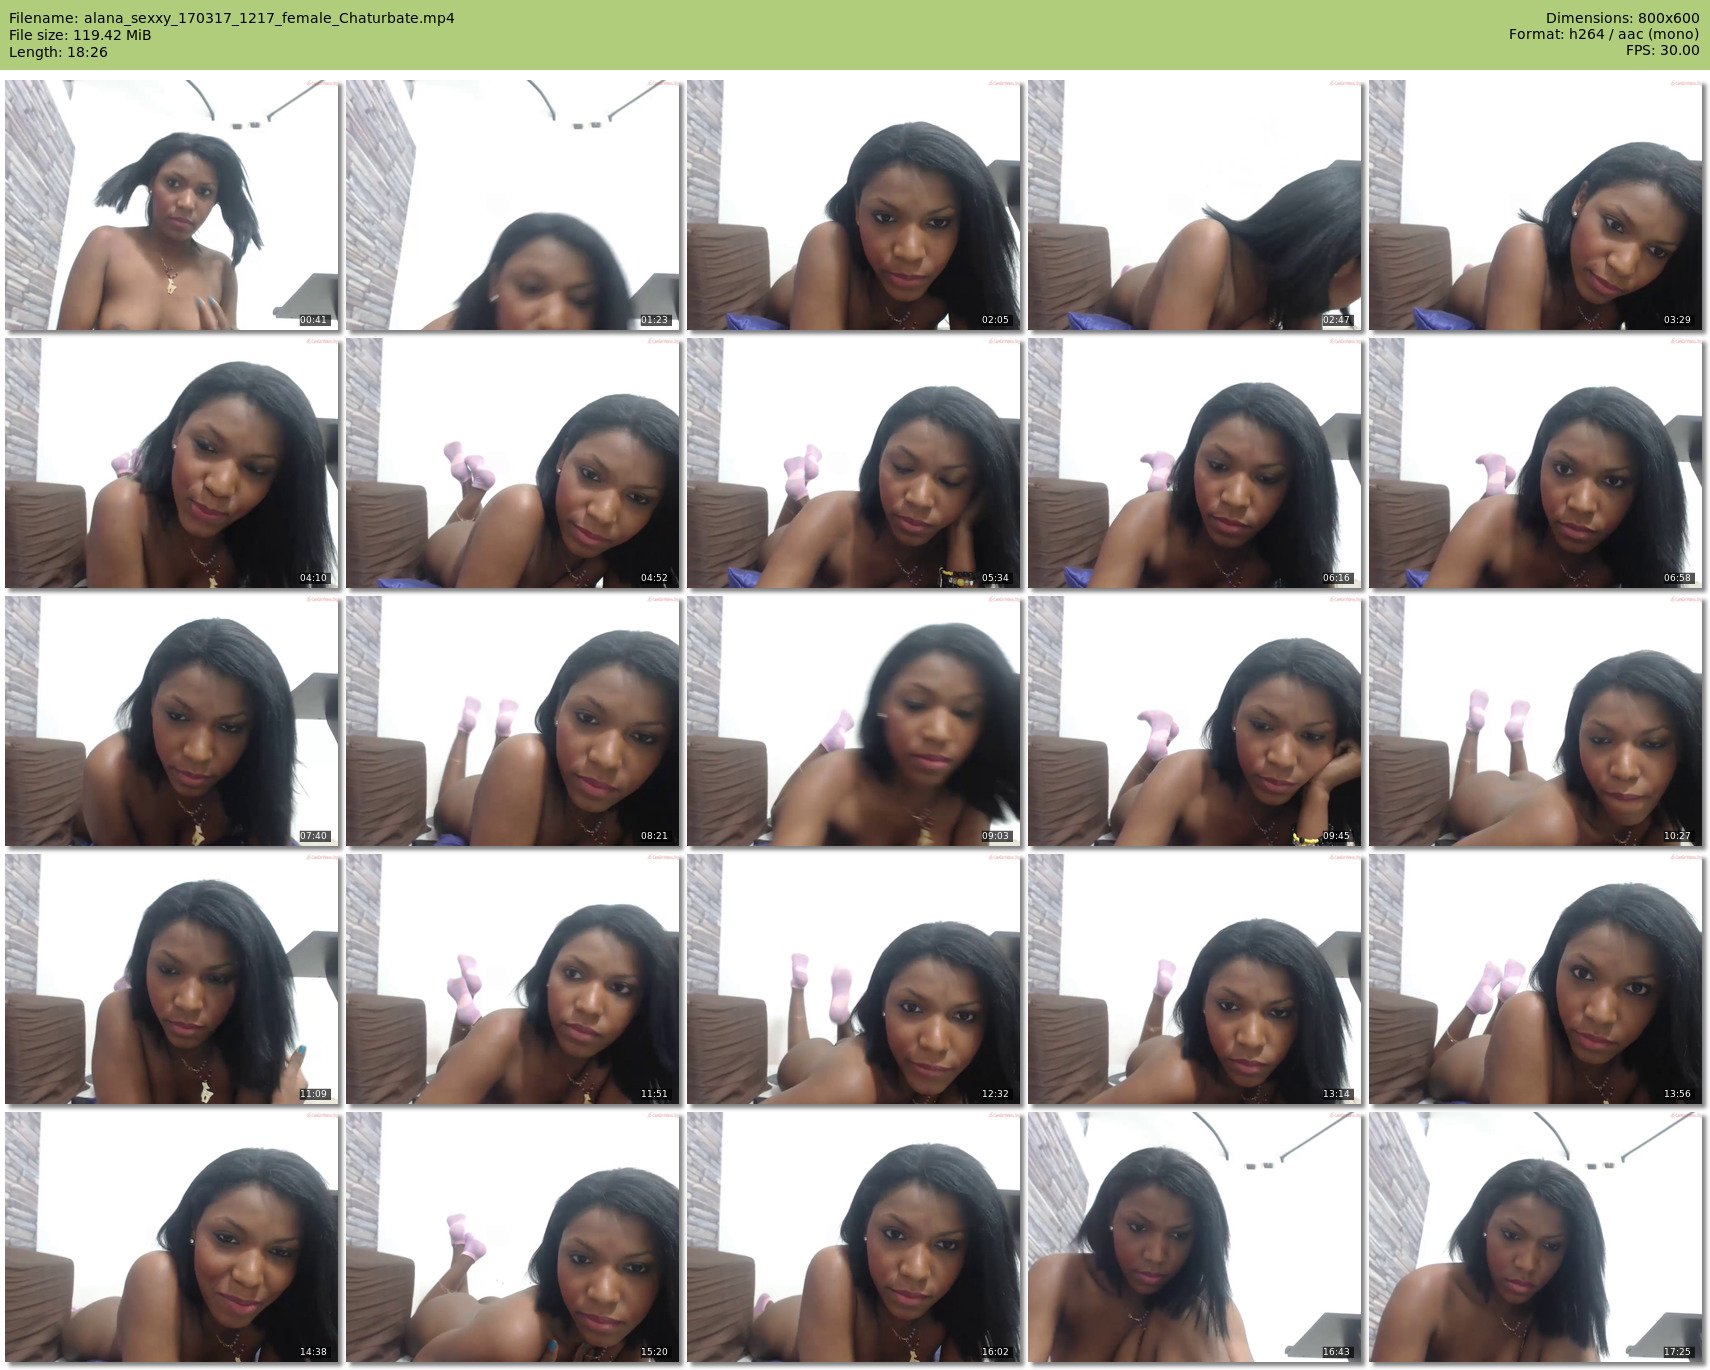Click the Filename text in the header
Viewport: 1710px width, 1370px height.
pos(232,18)
